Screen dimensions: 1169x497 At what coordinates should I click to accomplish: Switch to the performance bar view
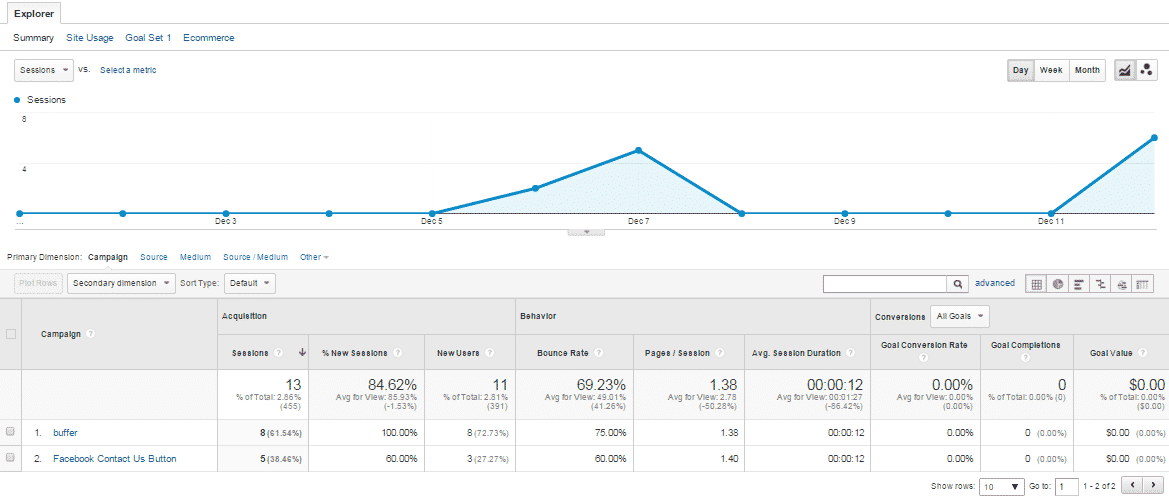[x=1079, y=284]
